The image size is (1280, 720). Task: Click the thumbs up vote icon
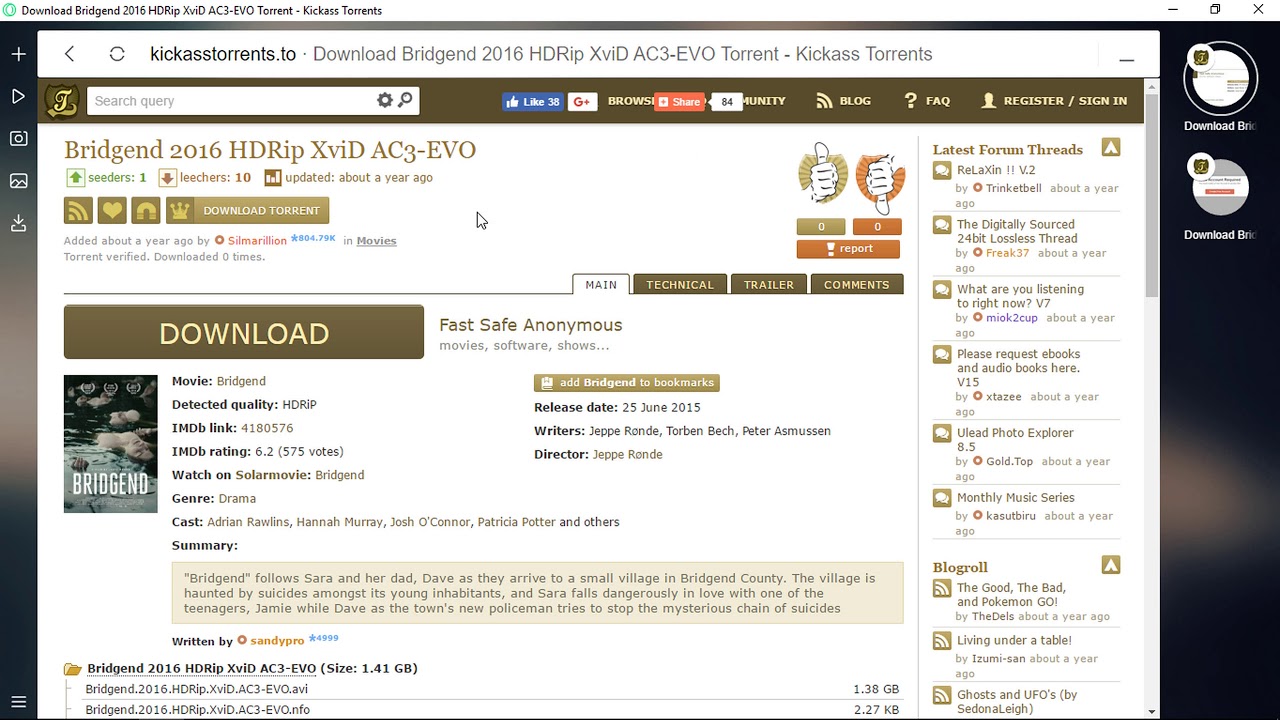click(822, 175)
